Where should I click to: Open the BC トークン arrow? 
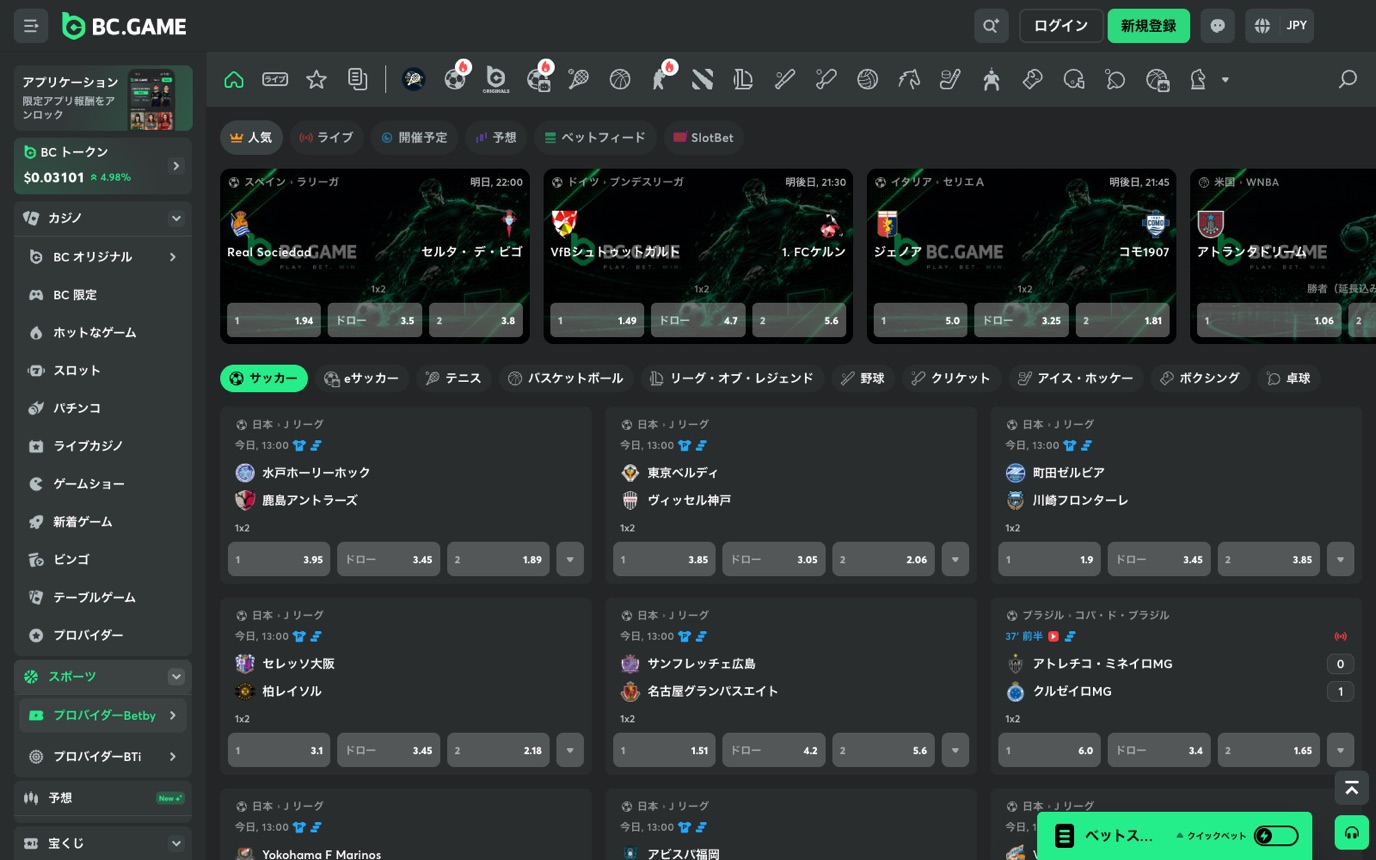tap(176, 166)
